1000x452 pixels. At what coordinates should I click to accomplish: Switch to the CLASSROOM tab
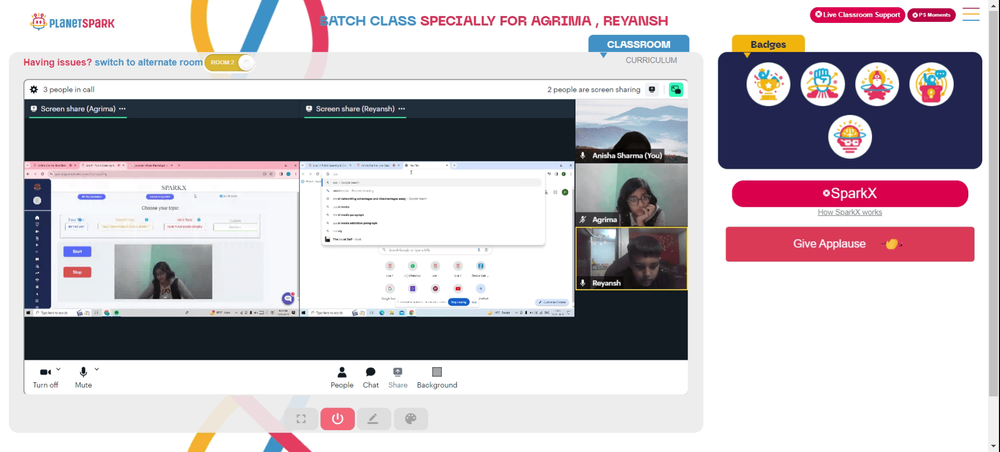tap(638, 45)
